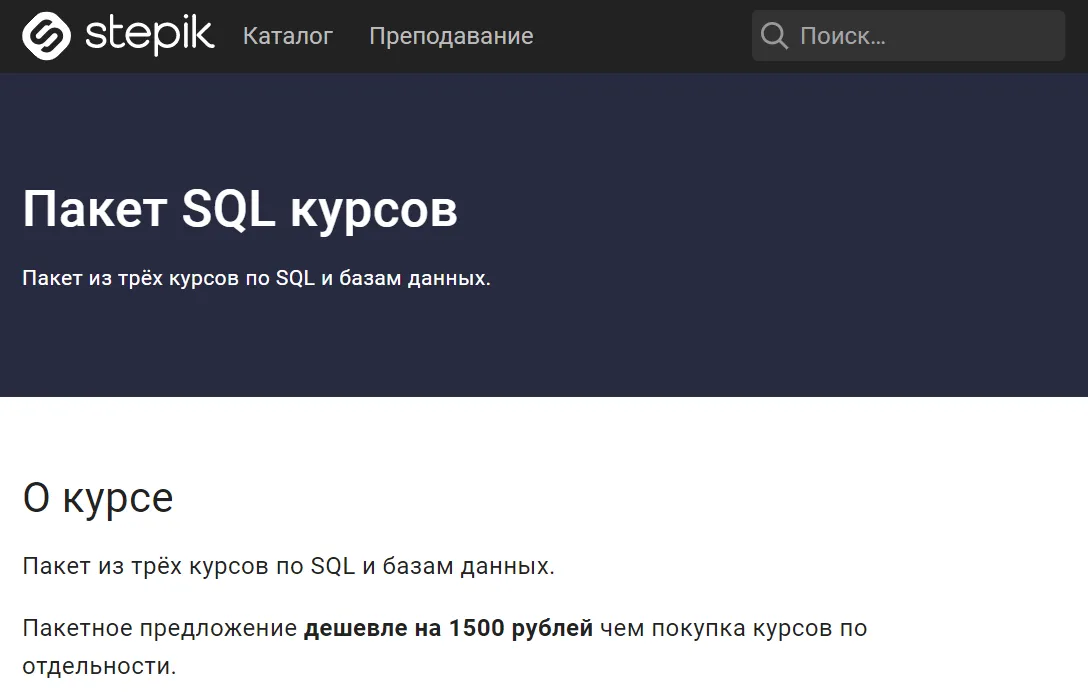Click the first paragraph under О курсе

tap(288, 566)
